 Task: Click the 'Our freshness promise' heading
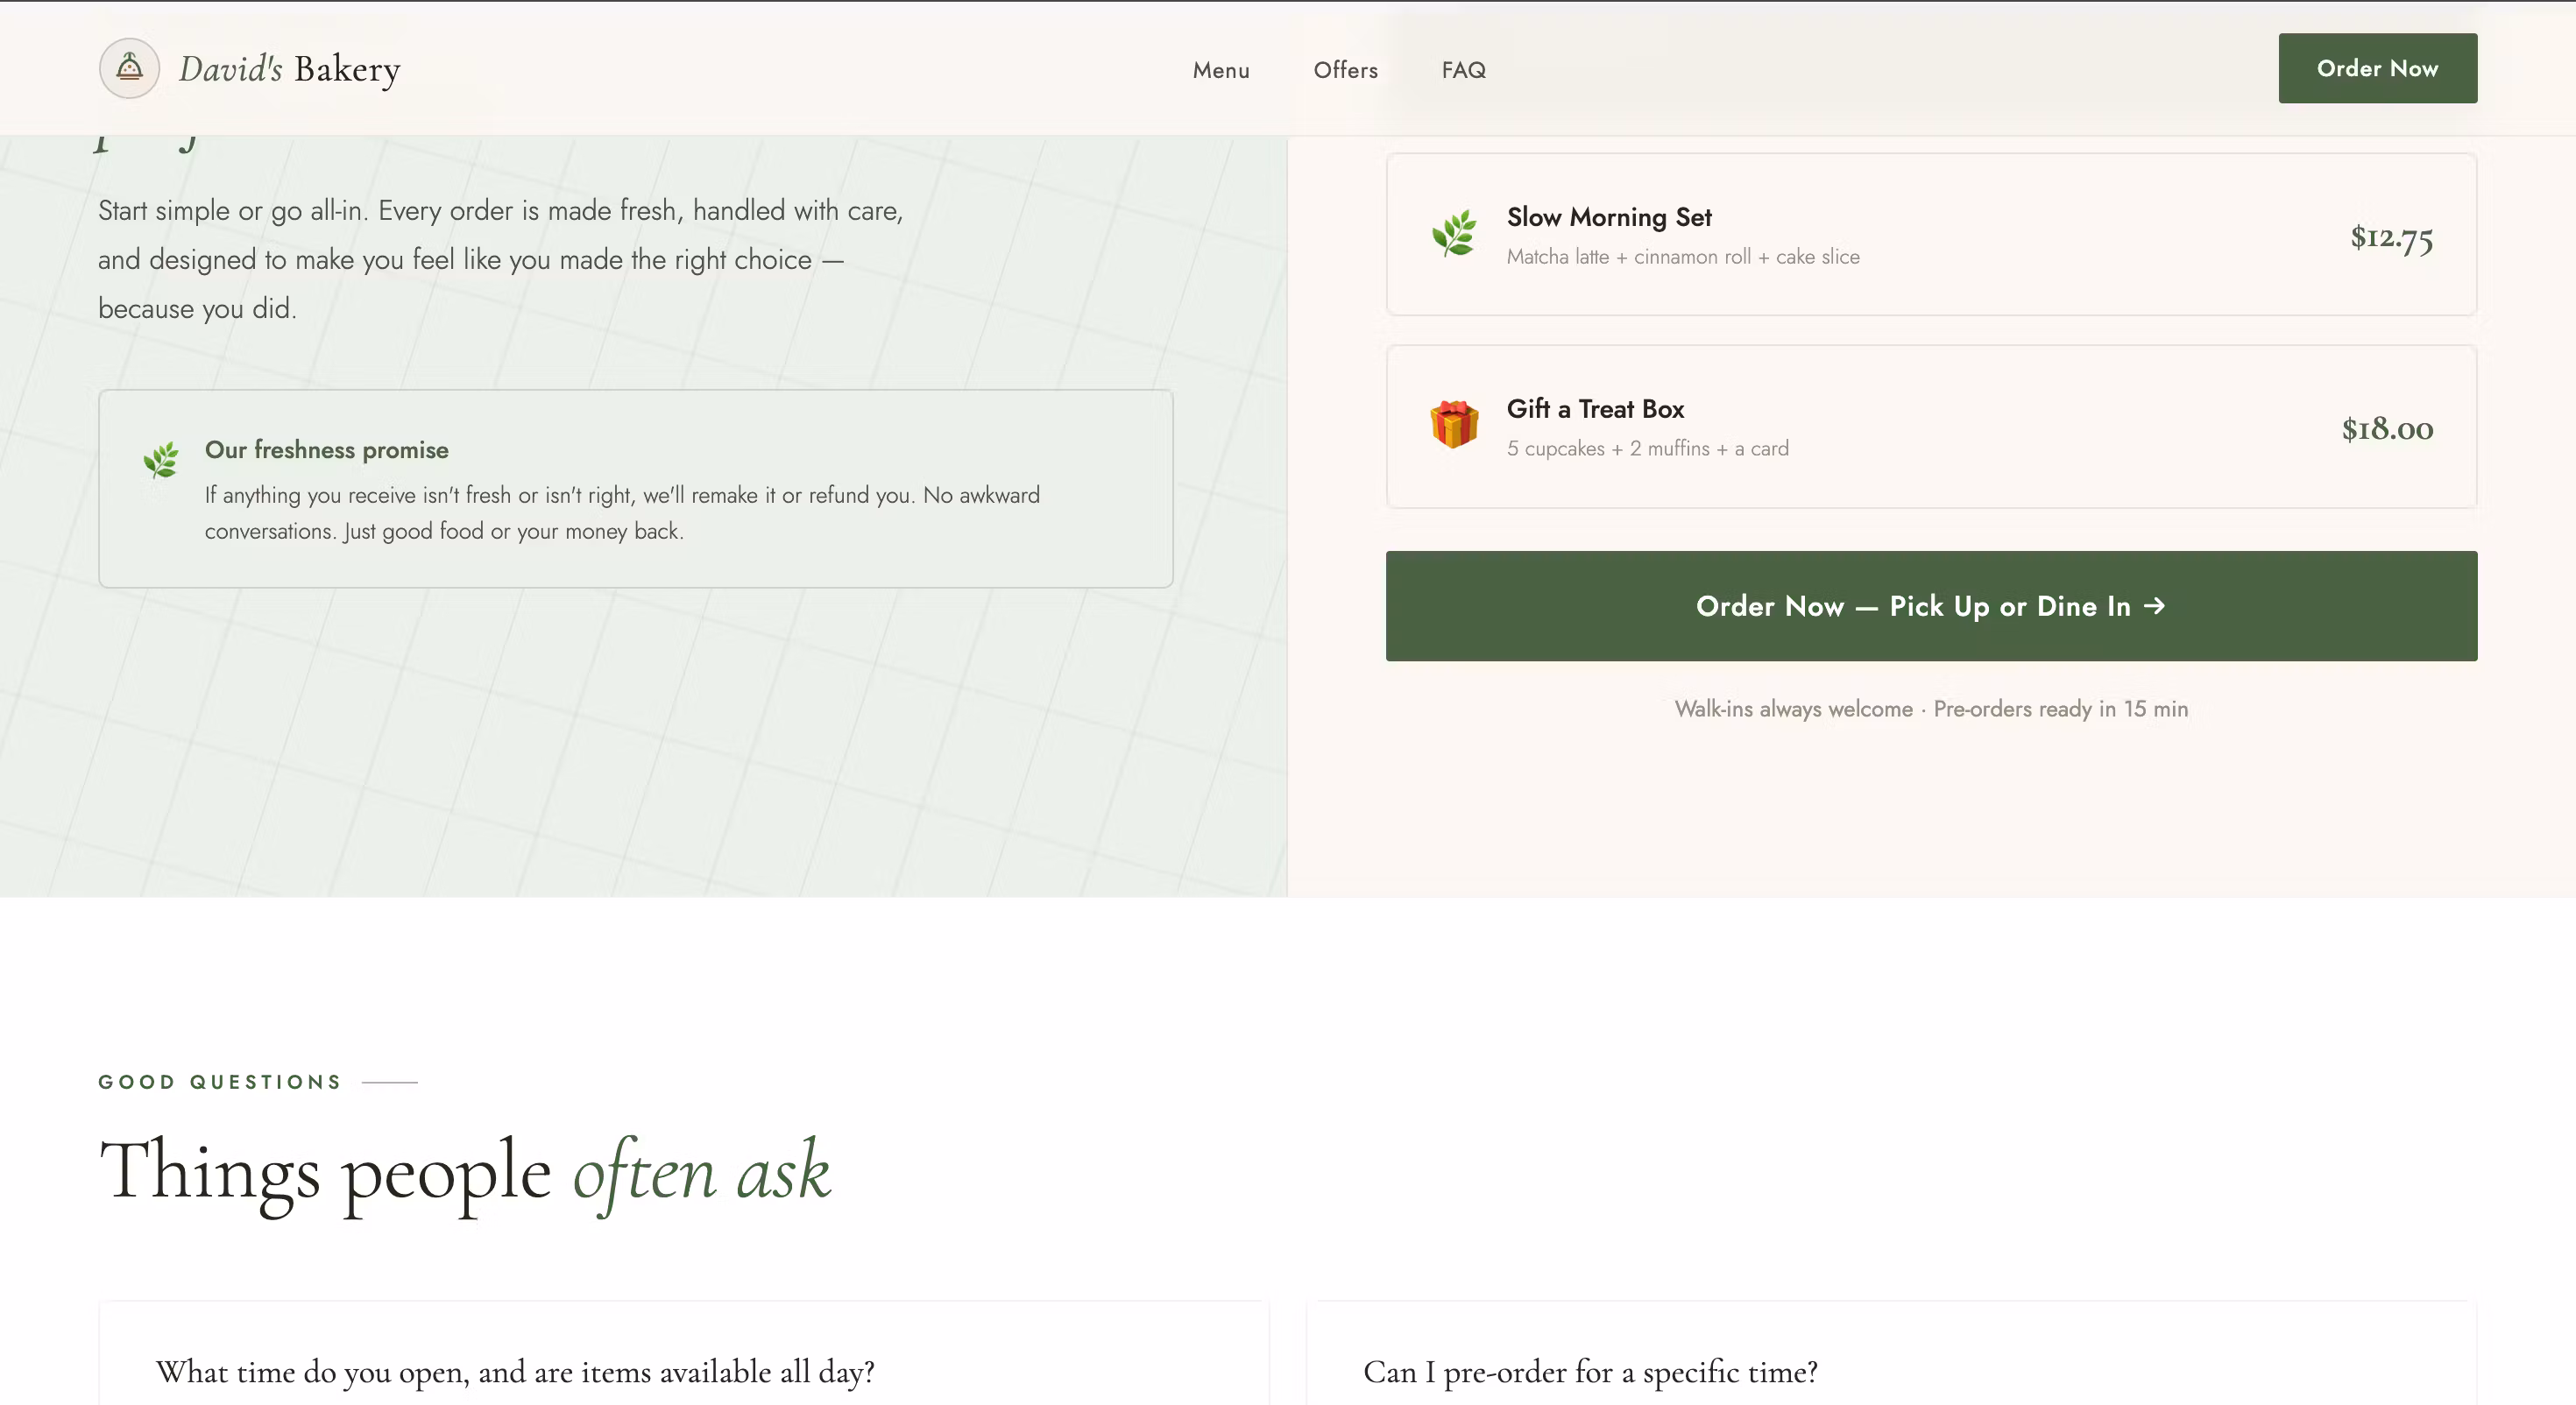click(x=327, y=450)
